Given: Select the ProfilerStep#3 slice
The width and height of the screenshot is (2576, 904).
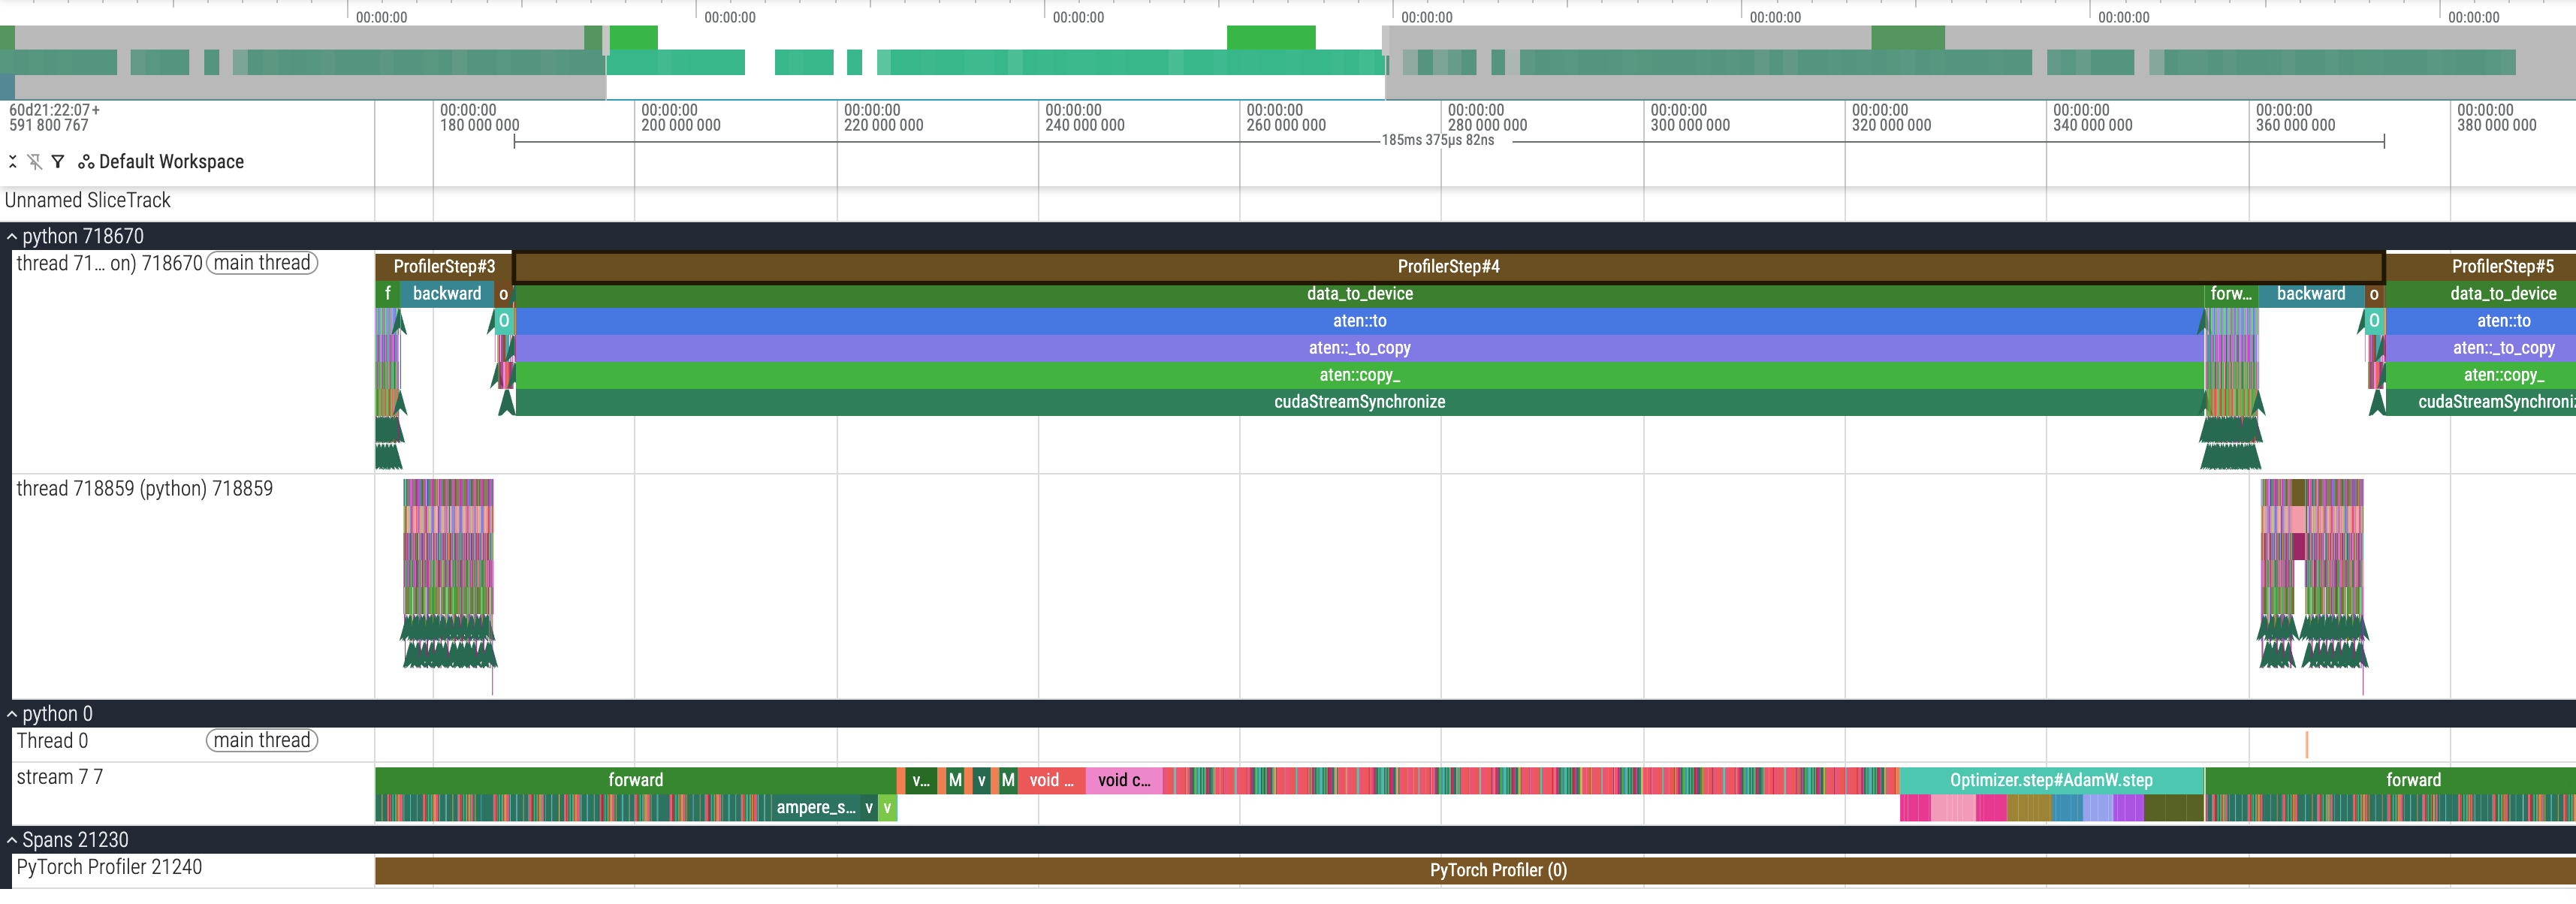Looking at the screenshot, I should point(443,267).
